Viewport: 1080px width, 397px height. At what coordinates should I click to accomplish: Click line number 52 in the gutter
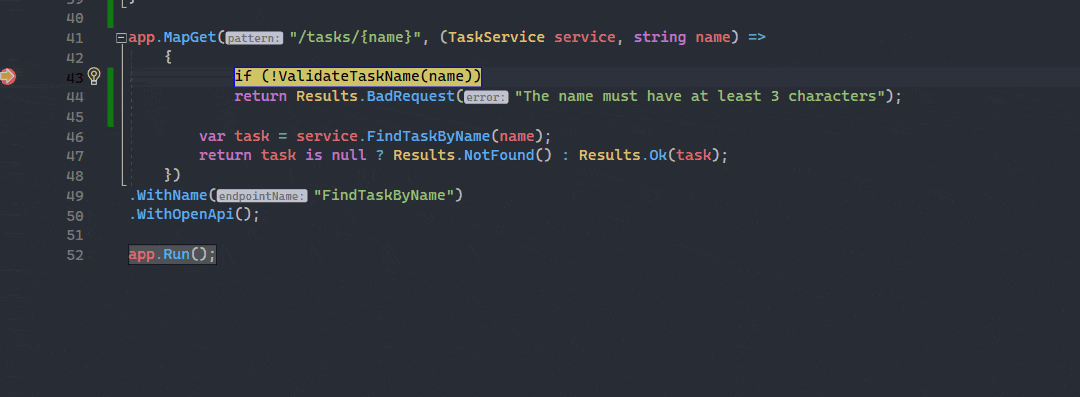[x=74, y=255]
